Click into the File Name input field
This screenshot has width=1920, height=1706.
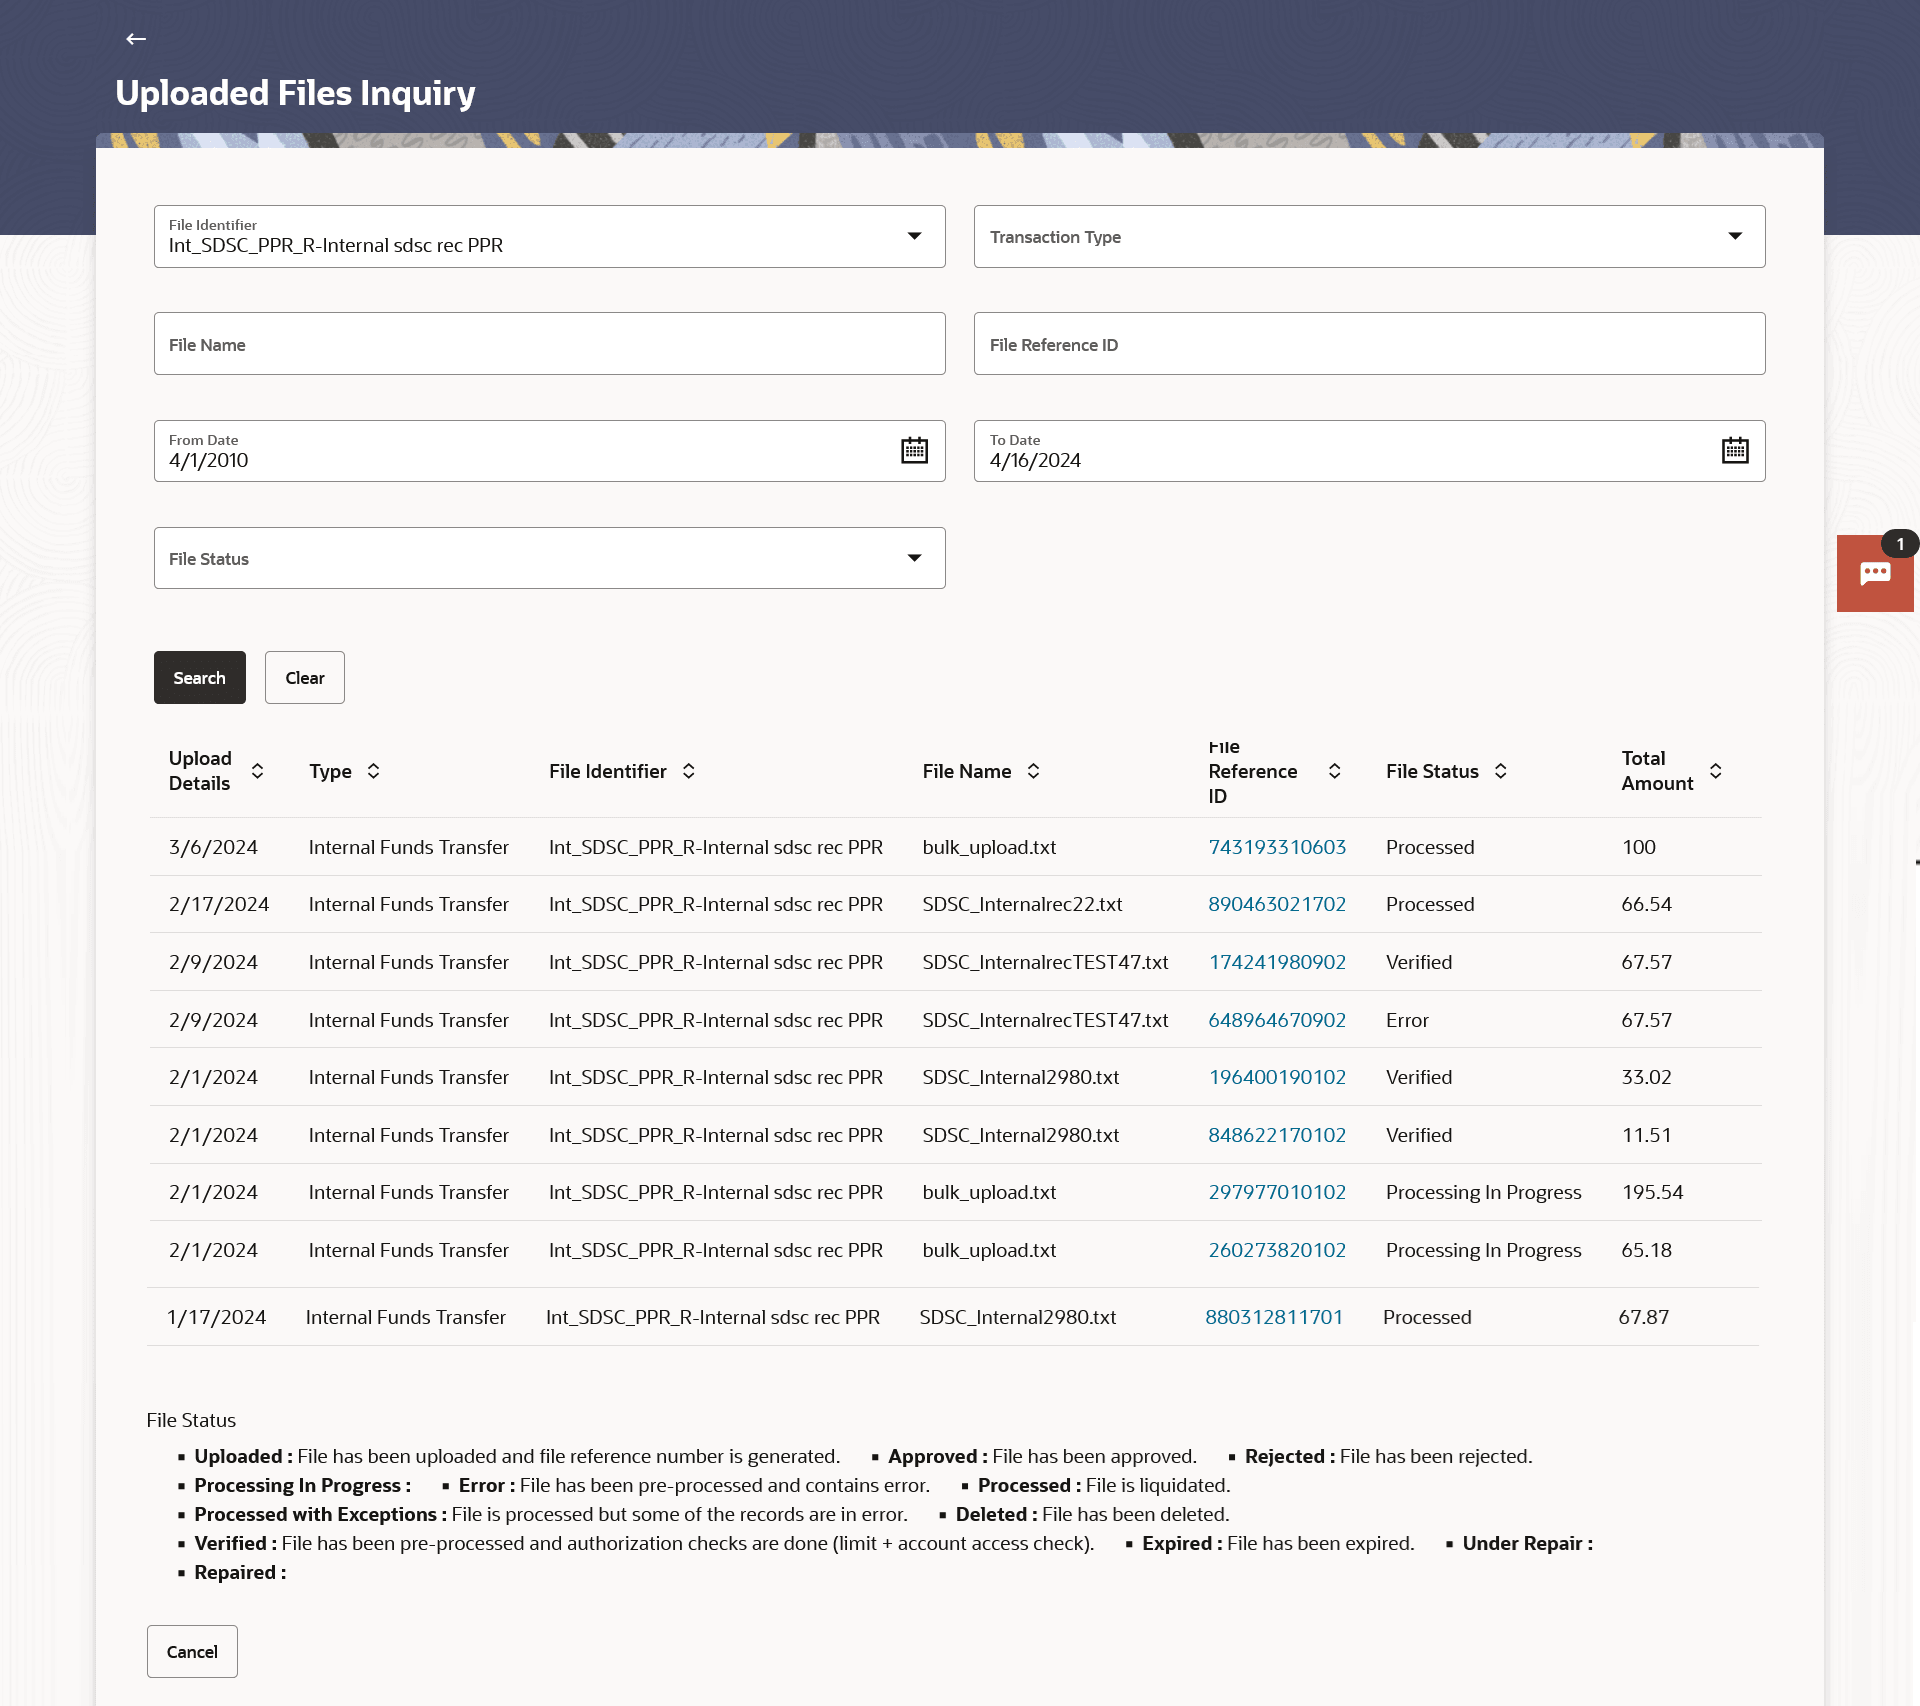549,344
